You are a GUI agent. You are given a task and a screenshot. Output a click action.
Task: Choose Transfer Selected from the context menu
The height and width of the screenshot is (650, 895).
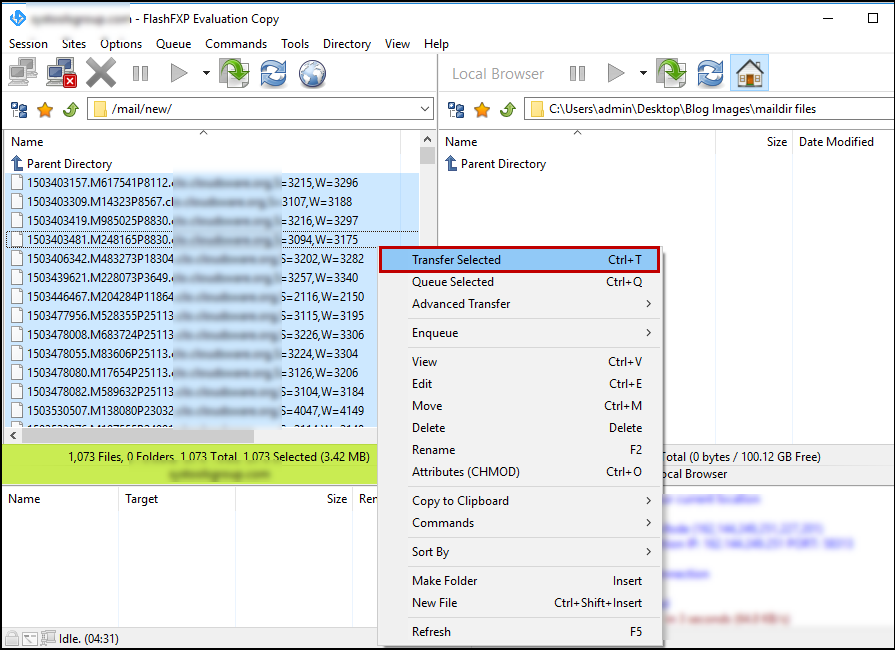pyautogui.click(x=519, y=260)
